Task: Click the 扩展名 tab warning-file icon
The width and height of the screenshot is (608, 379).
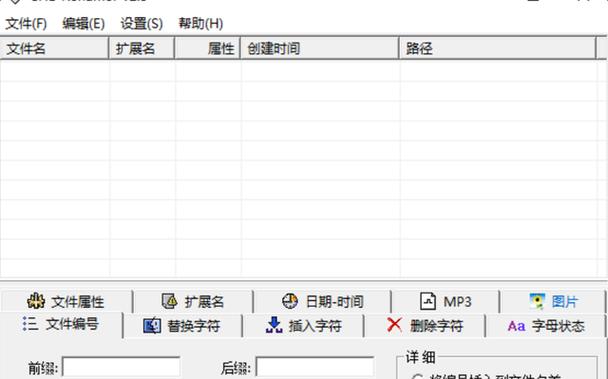Action: 169,301
